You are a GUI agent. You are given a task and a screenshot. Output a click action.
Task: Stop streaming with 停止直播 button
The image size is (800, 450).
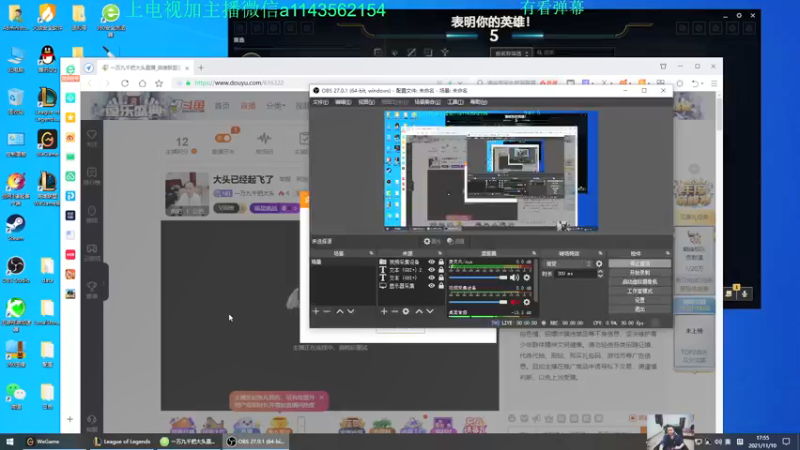pos(640,264)
